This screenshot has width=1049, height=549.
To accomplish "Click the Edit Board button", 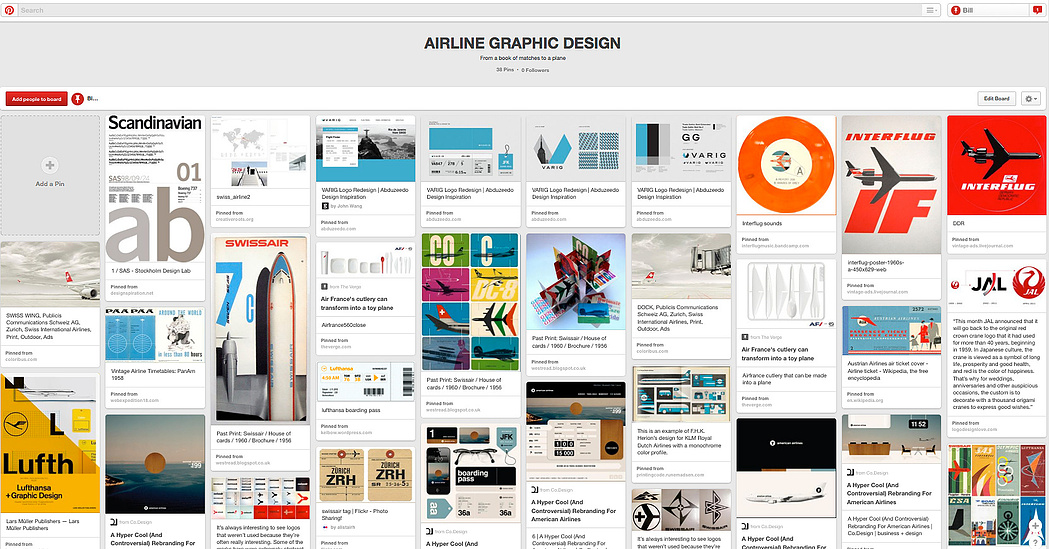I will coord(996,98).
